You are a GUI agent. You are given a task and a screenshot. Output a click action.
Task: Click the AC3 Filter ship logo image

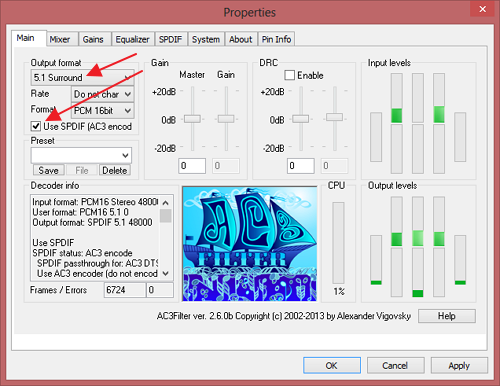(x=250, y=244)
